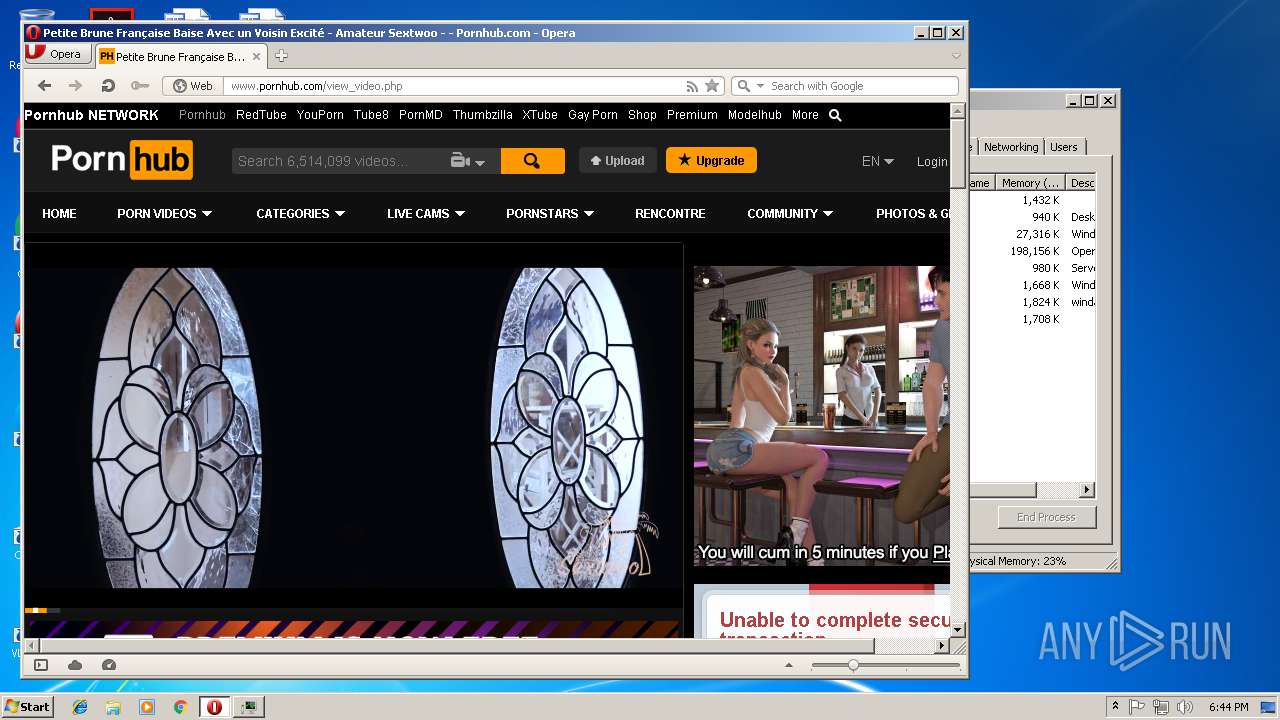
Task: Click the page's vertical scrollbar down arrow
Action: coord(957,630)
